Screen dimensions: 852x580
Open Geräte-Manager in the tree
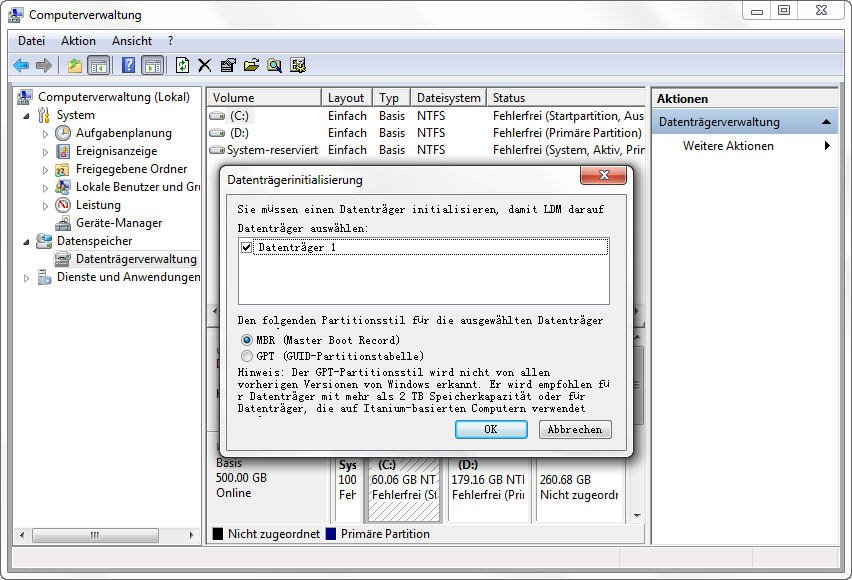[118, 223]
